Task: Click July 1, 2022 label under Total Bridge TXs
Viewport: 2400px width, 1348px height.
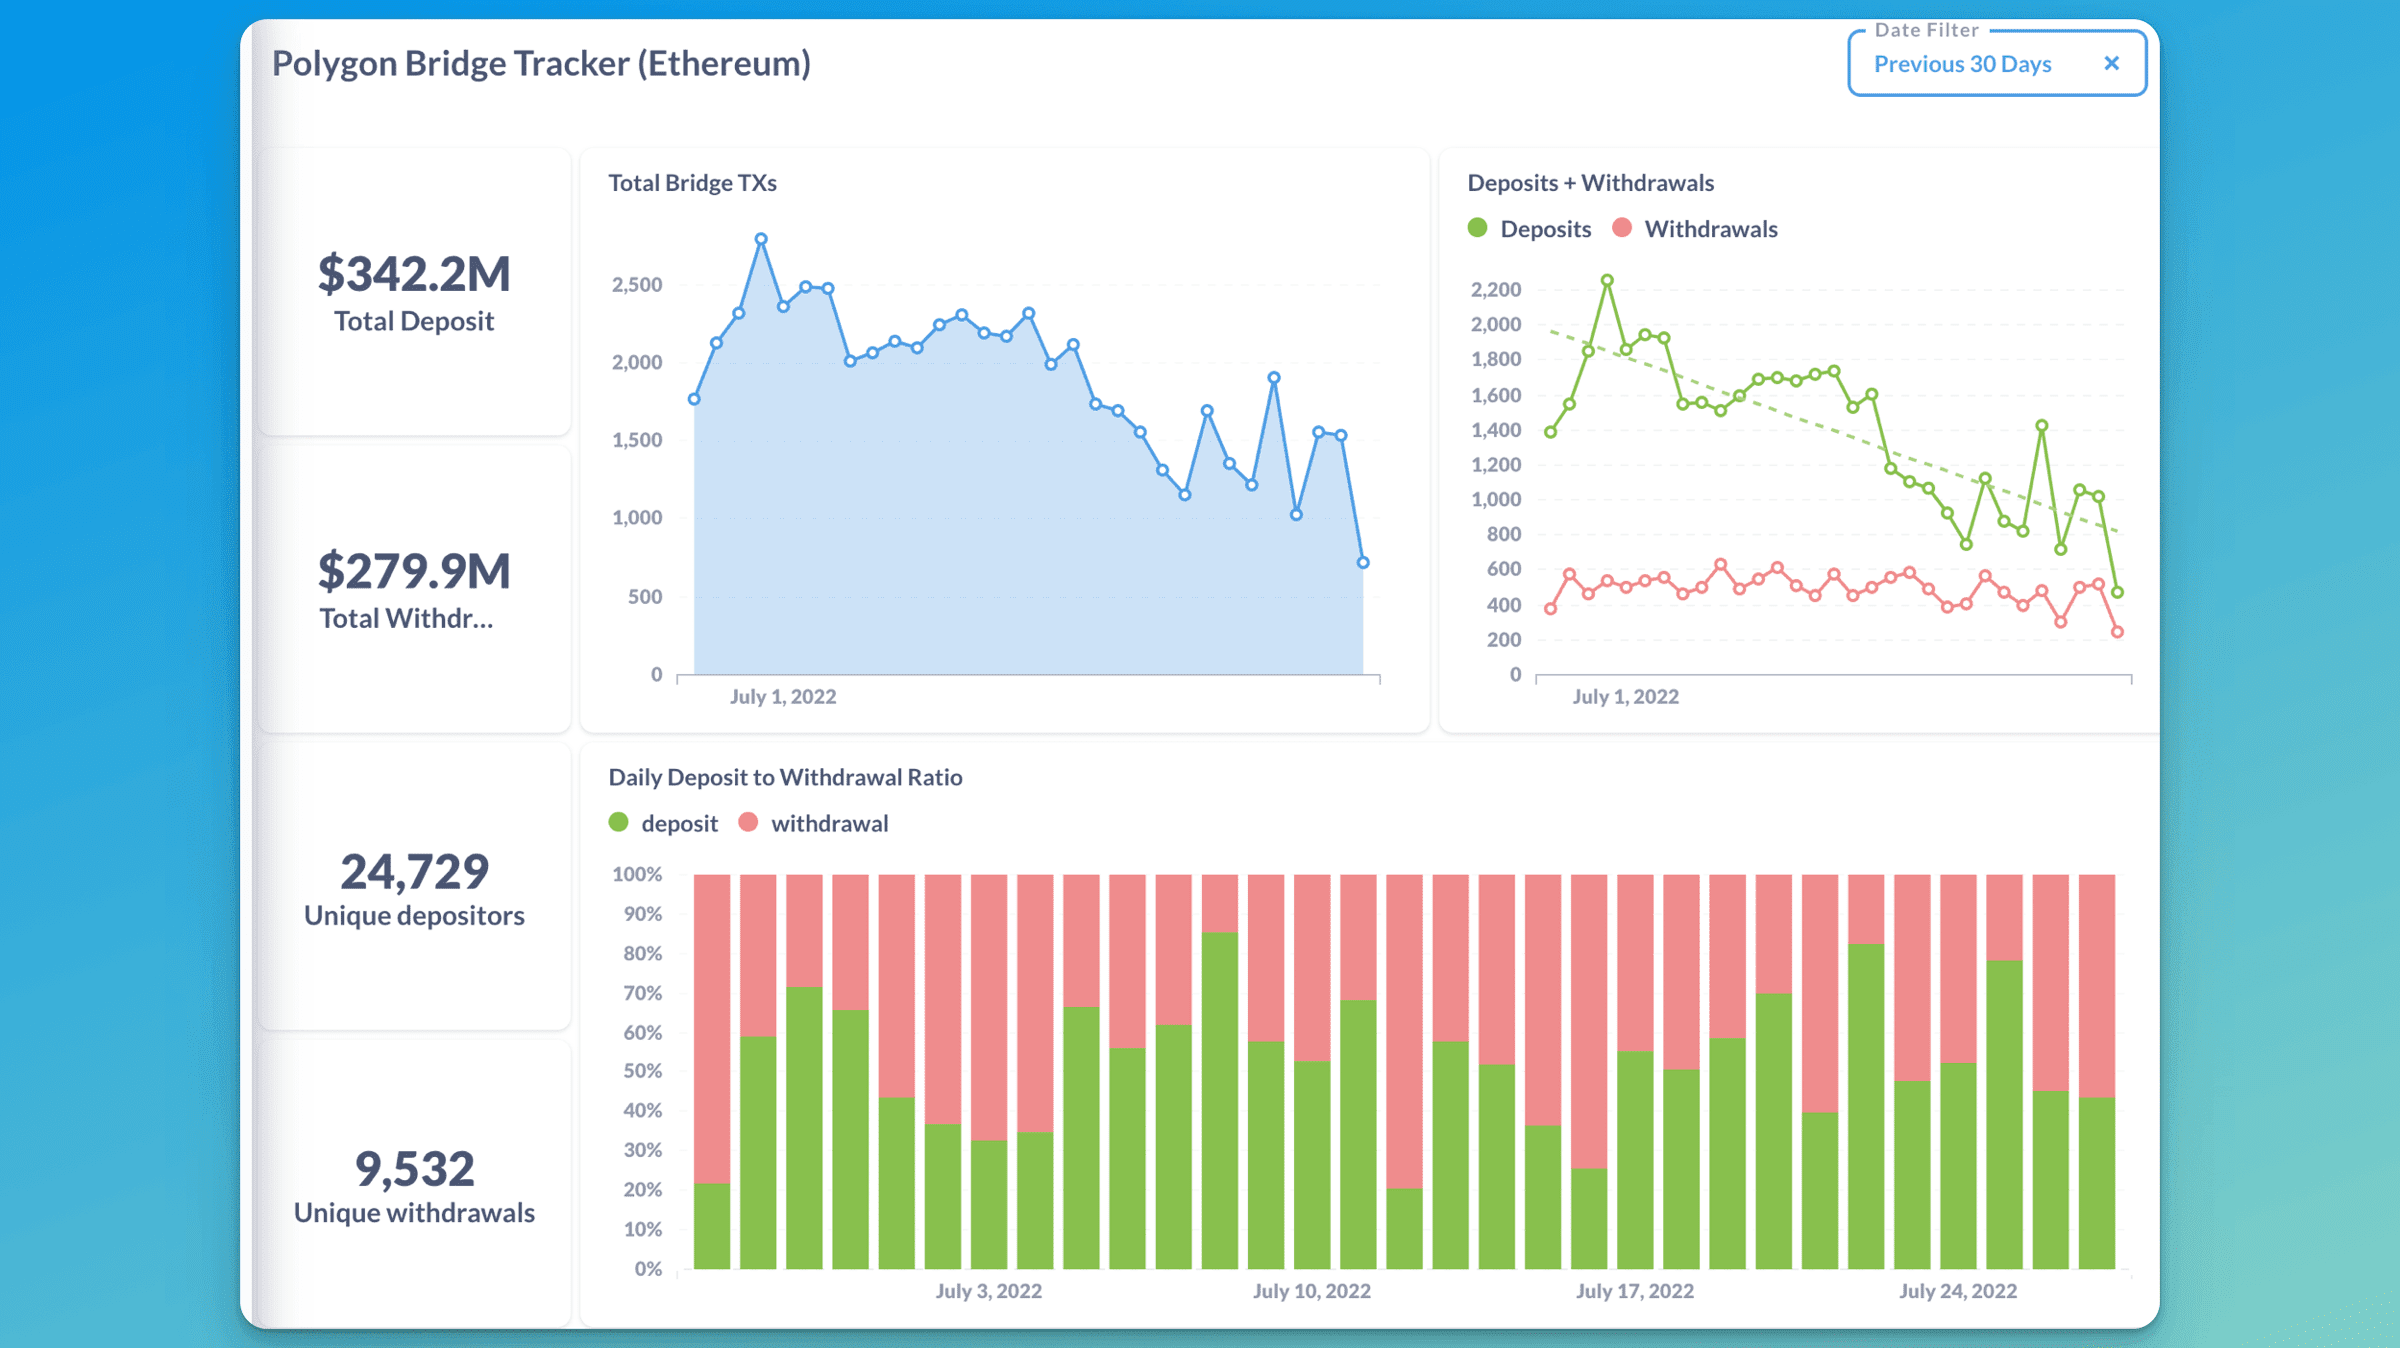Action: [x=783, y=697]
